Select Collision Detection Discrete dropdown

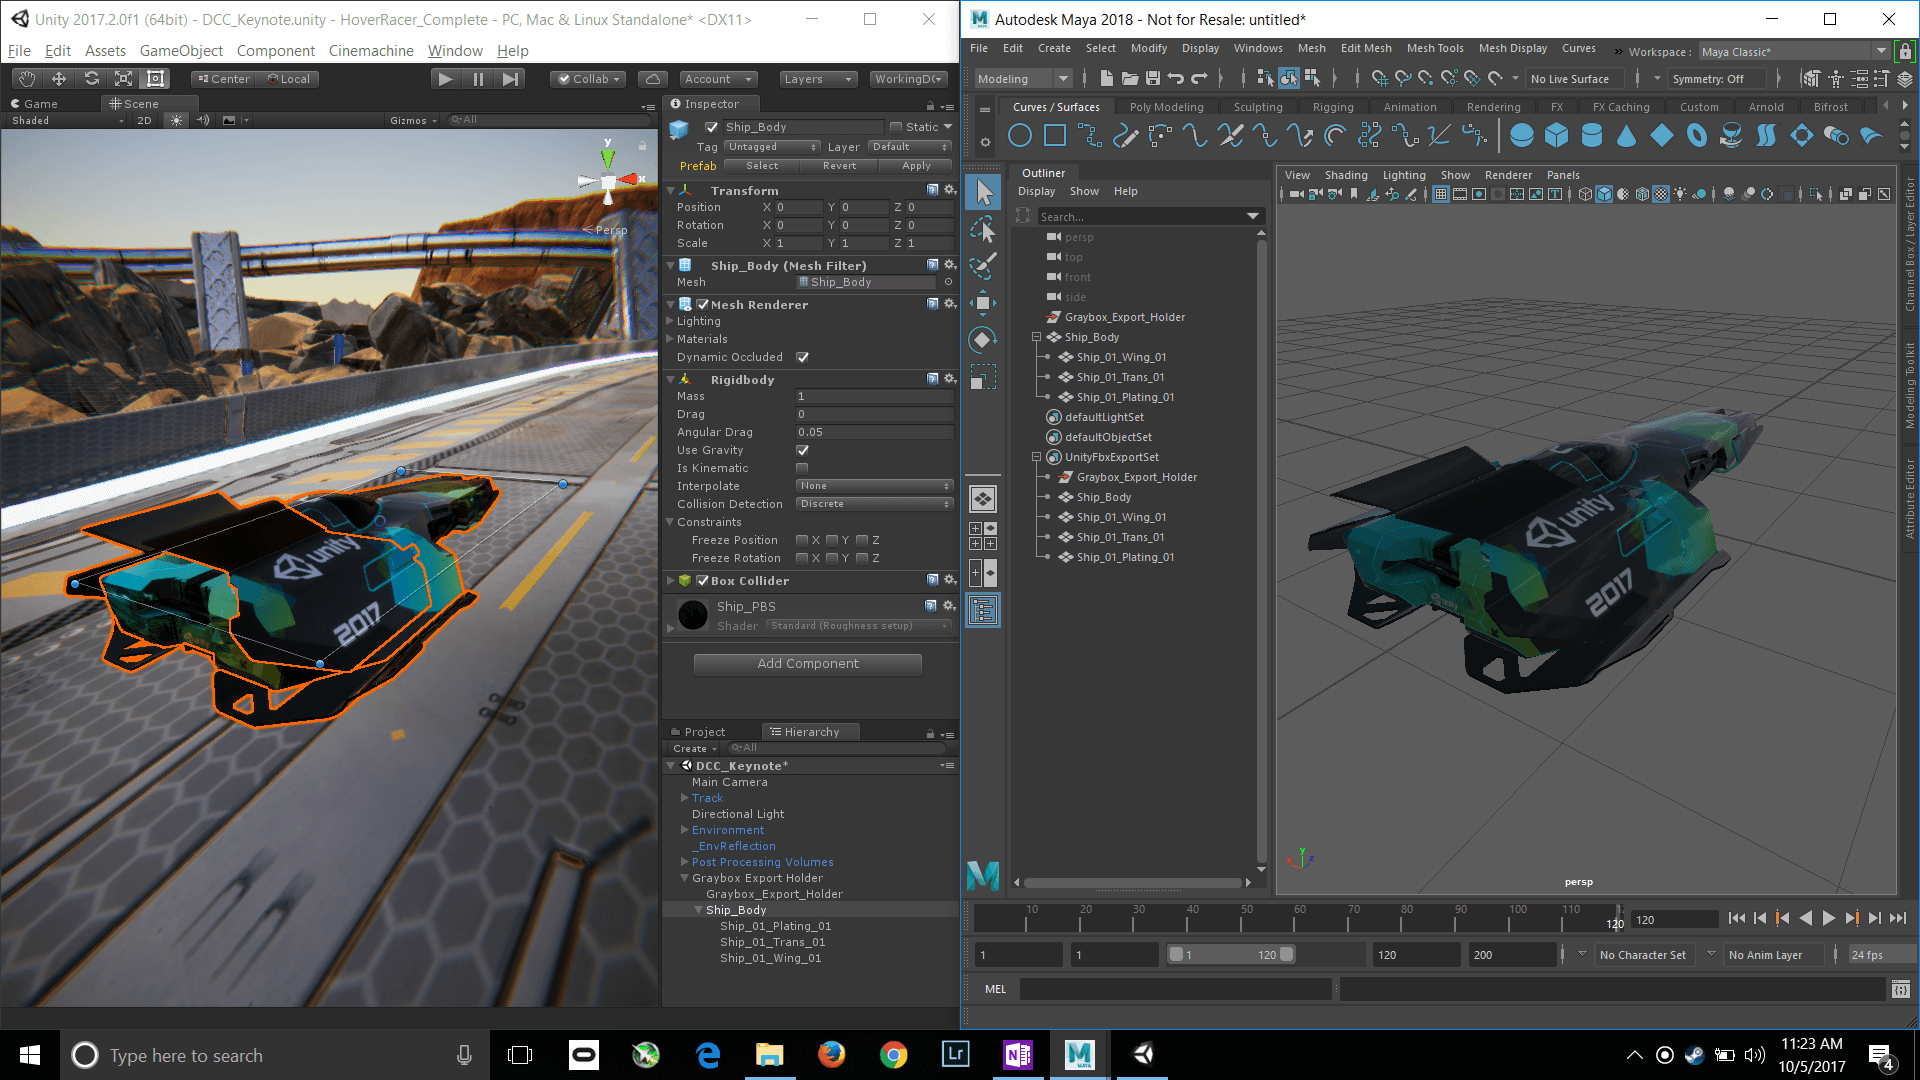pyautogui.click(x=872, y=502)
